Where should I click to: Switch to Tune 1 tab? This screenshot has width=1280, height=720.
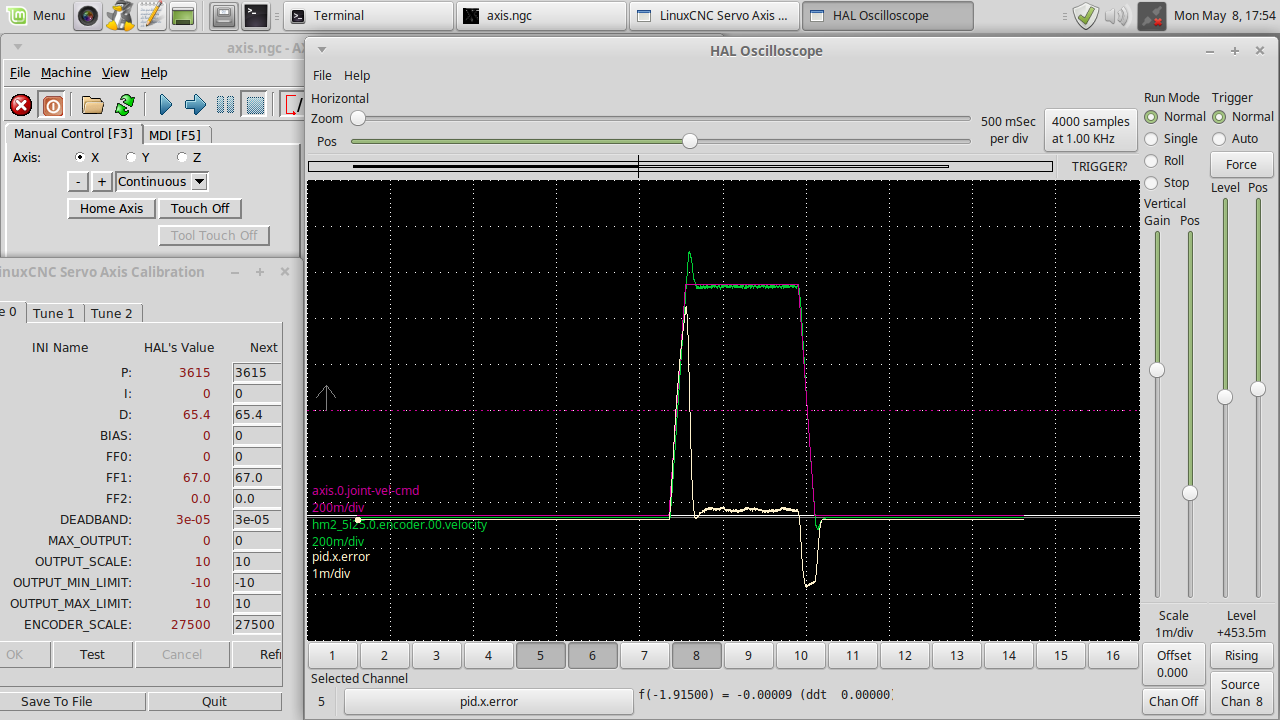tap(54, 313)
